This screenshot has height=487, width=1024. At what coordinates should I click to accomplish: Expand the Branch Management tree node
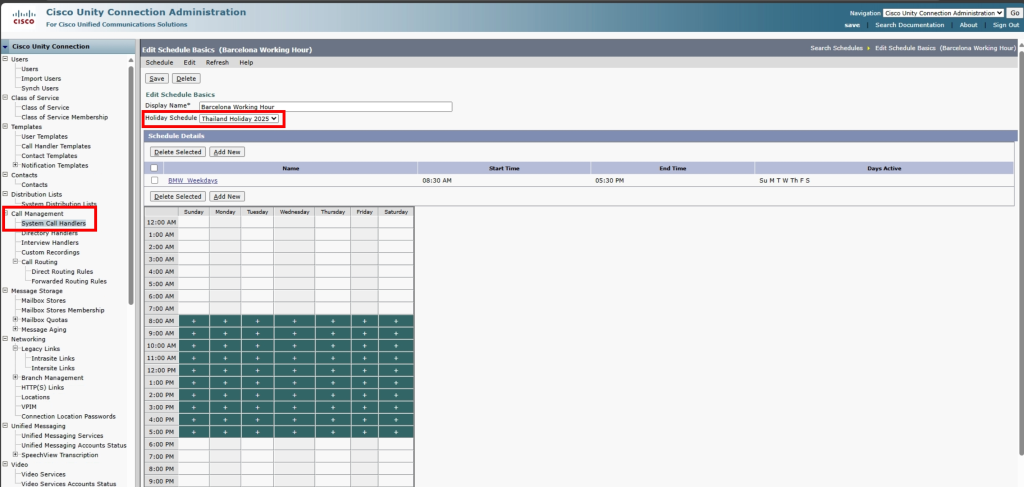[x=15, y=378]
